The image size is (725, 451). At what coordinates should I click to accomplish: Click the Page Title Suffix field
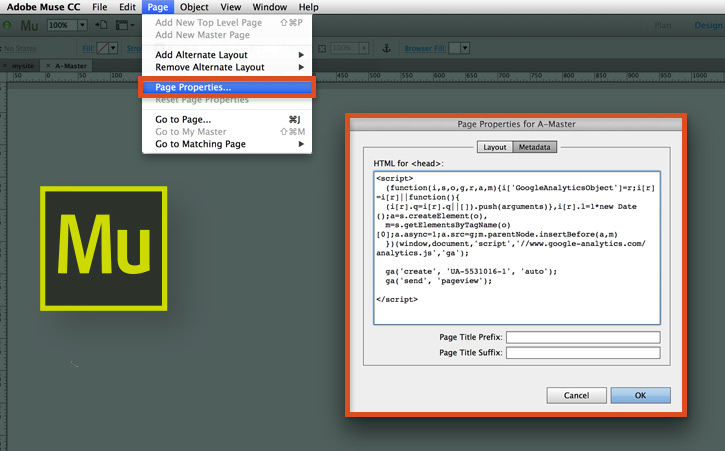click(583, 352)
